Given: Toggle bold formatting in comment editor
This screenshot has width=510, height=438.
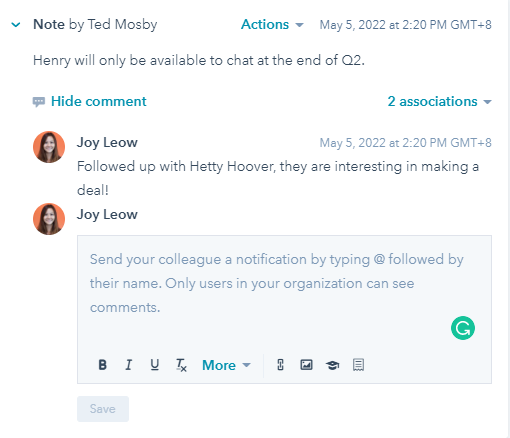Looking at the screenshot, I should point(103,365).
